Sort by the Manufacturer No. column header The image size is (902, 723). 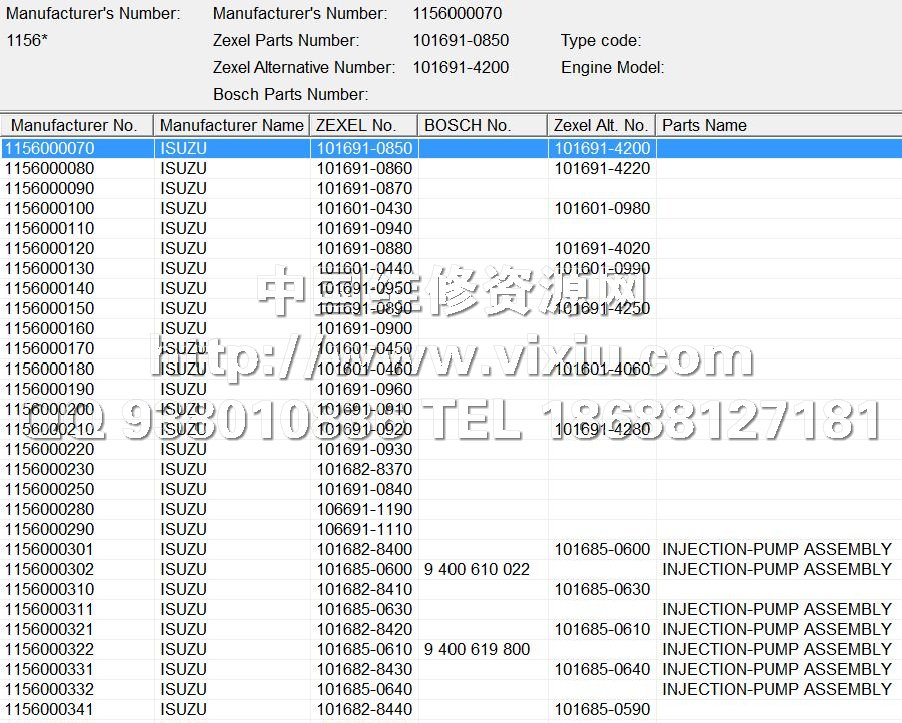[76, 125]
